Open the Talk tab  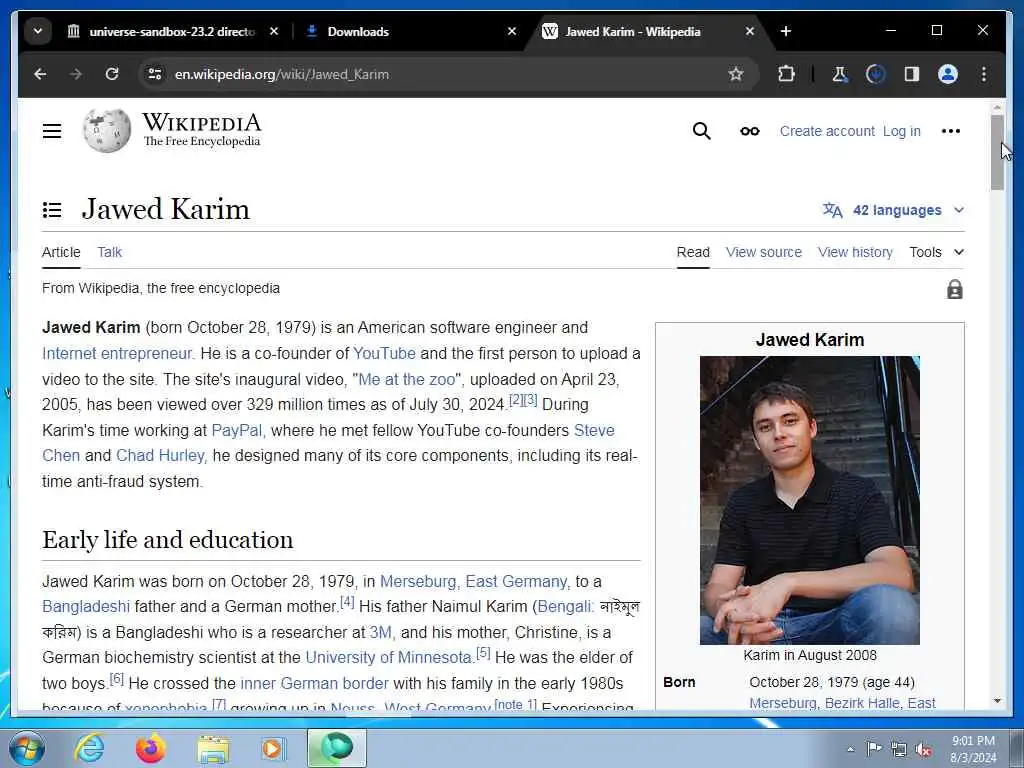(x=110, y=252)
